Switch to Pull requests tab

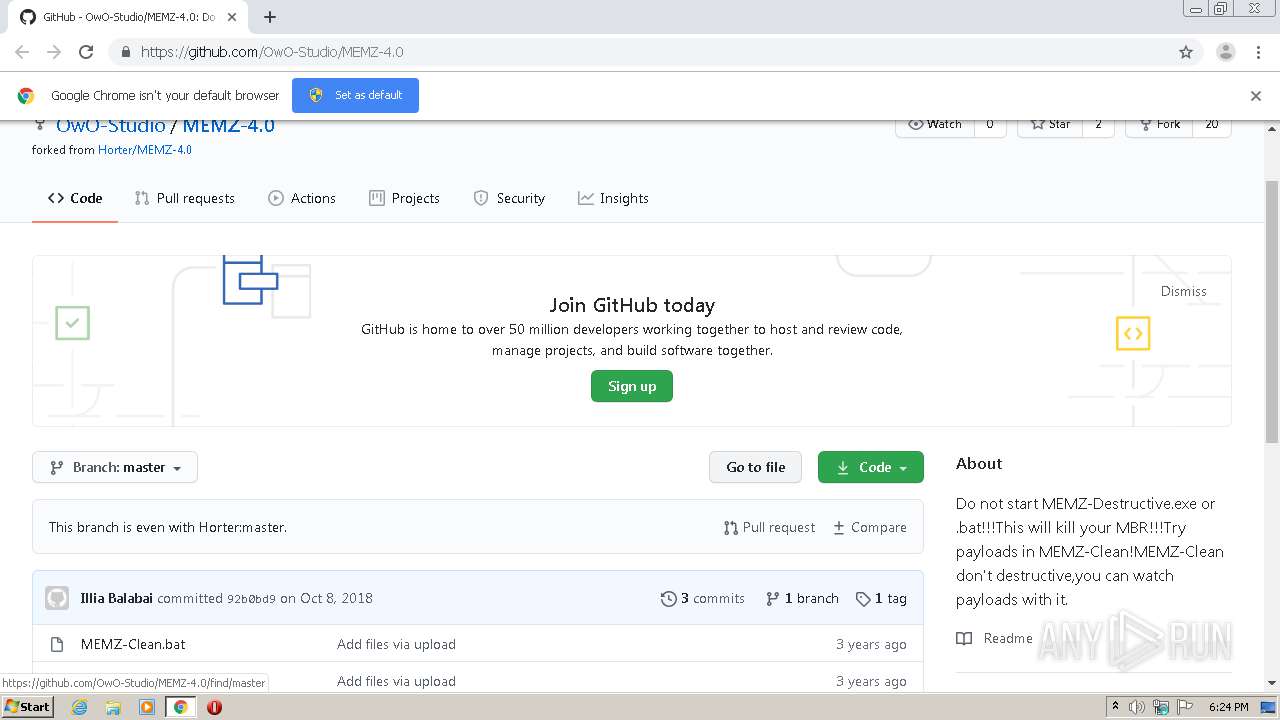185,198
